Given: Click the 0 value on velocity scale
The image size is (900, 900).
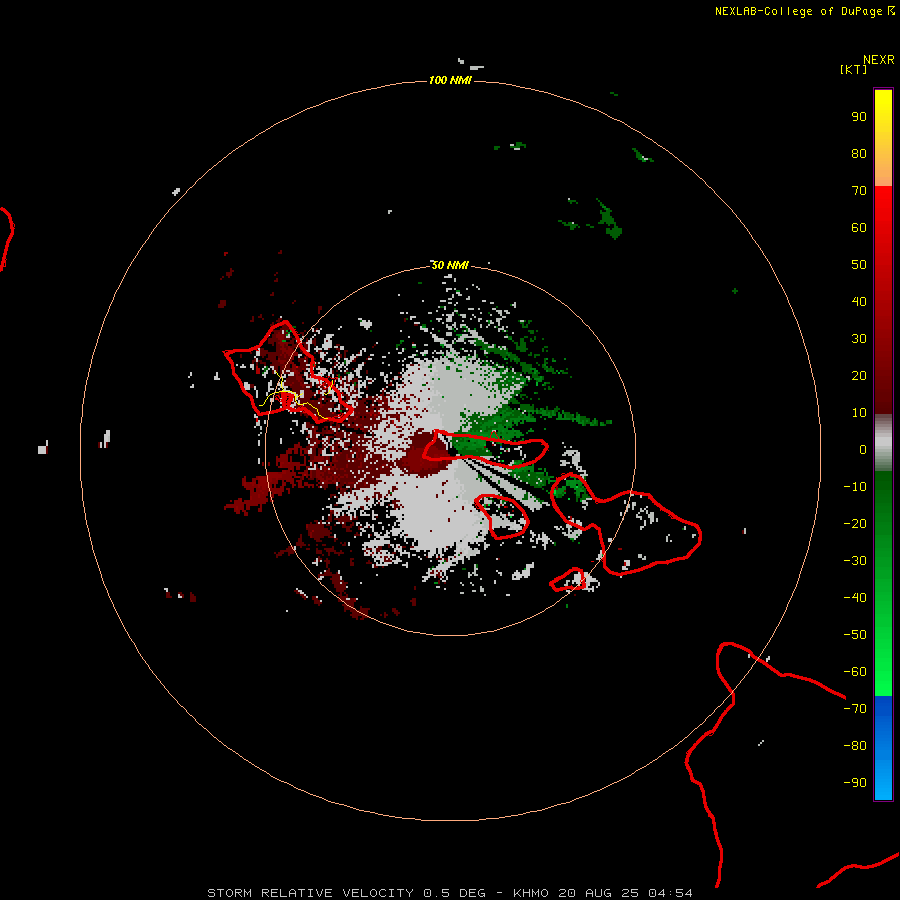Looking at the screenshot, I should click(863, 449).
